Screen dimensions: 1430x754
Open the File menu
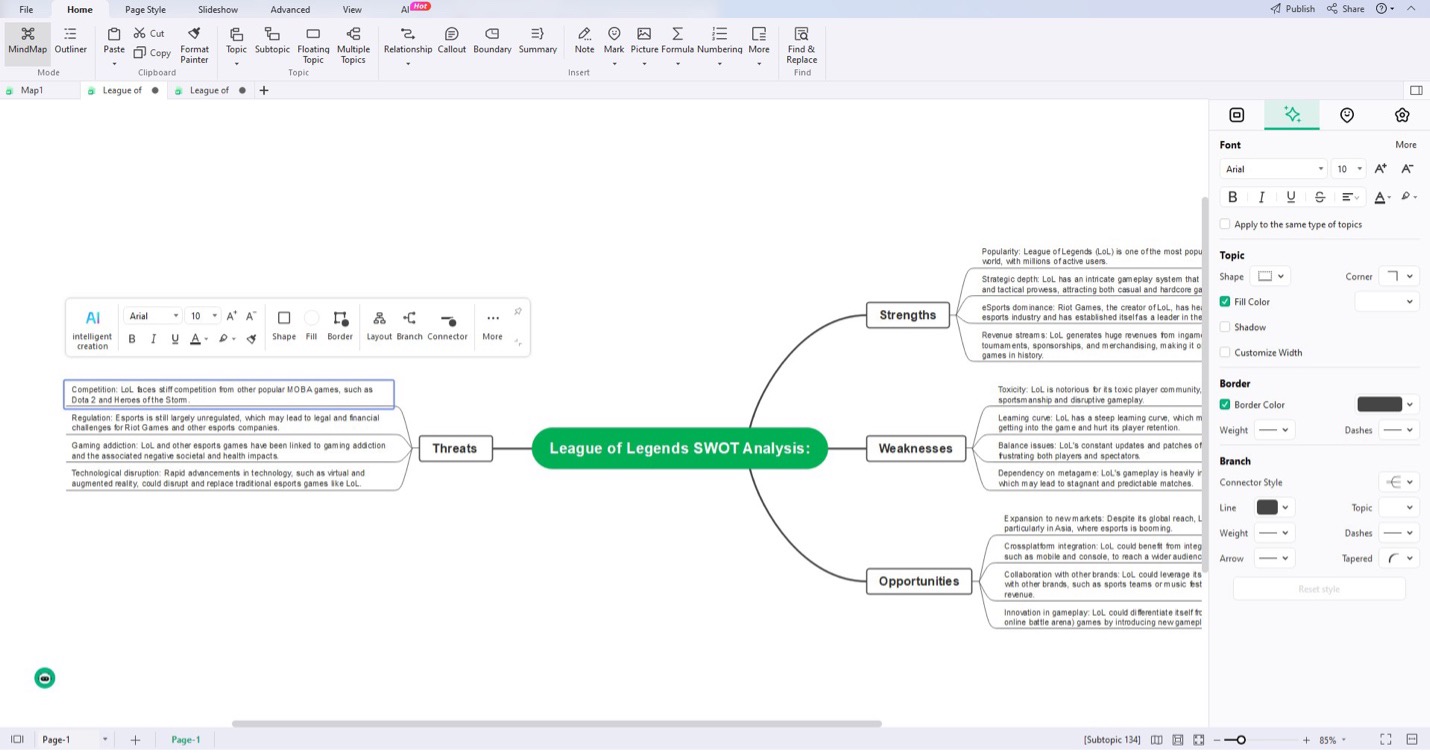tap(26, 9)
